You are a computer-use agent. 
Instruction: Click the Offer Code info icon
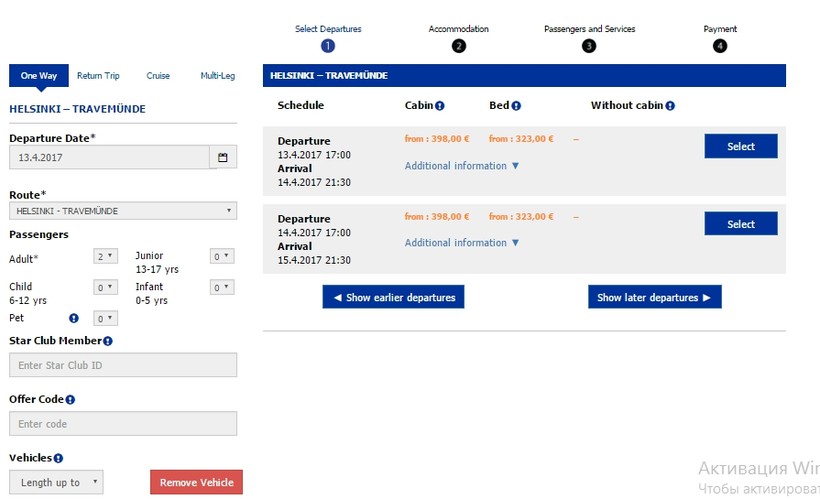pos(70,400)
